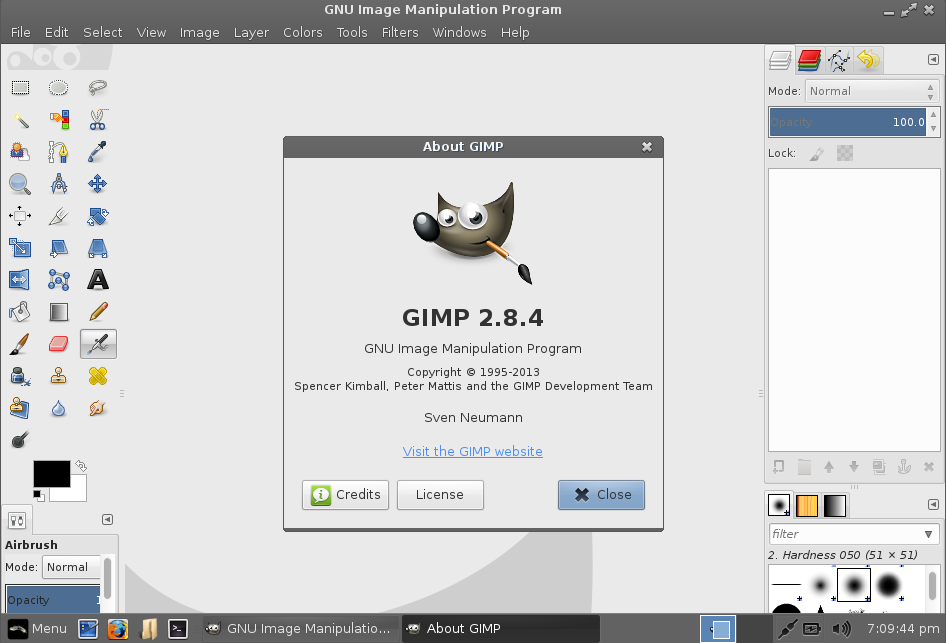Select the Fuzzy Select wand tool

tap(20, 120)
